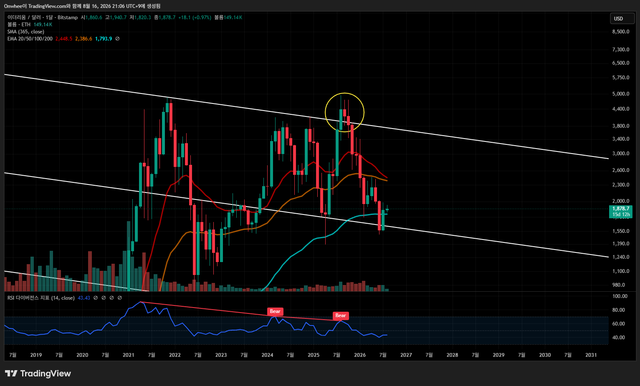Click the 3,000.0 price axis label
Screen dimensions: 640x386
click(x=620, y=153)
